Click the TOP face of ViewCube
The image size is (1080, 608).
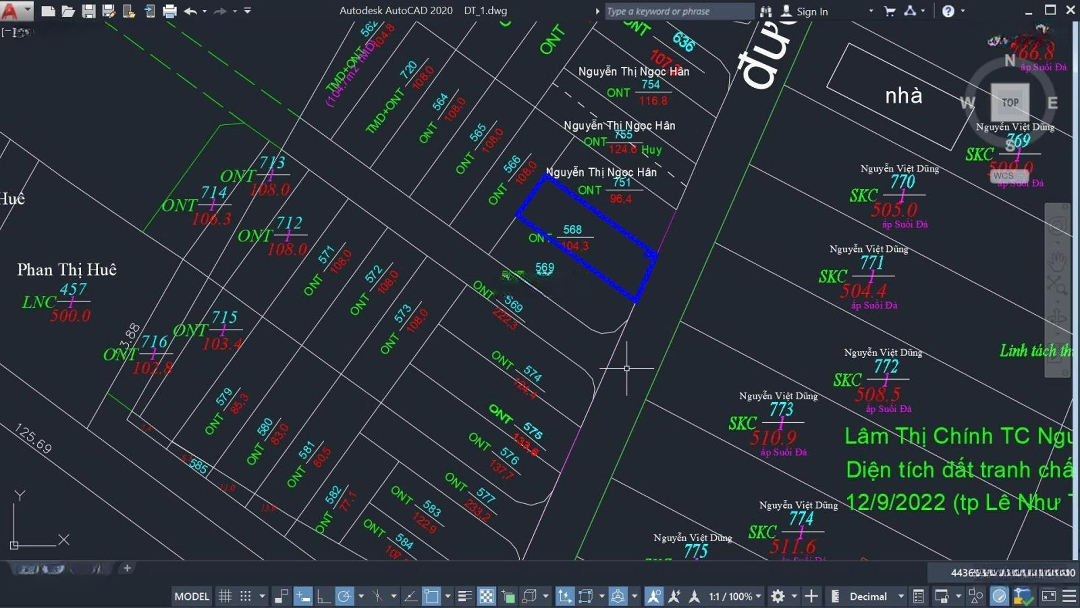tap(1010, 102)
